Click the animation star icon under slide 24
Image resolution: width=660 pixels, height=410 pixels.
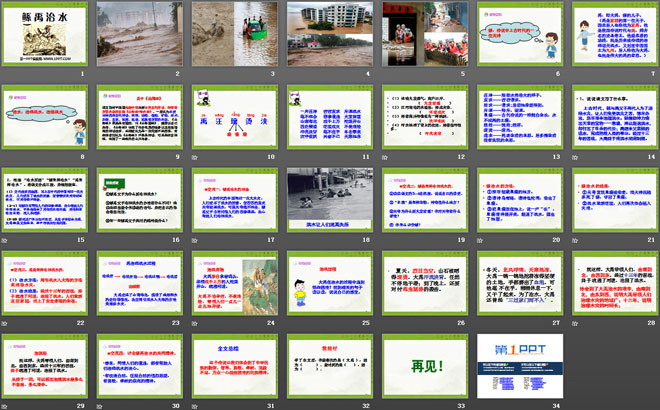coord(194,323)
